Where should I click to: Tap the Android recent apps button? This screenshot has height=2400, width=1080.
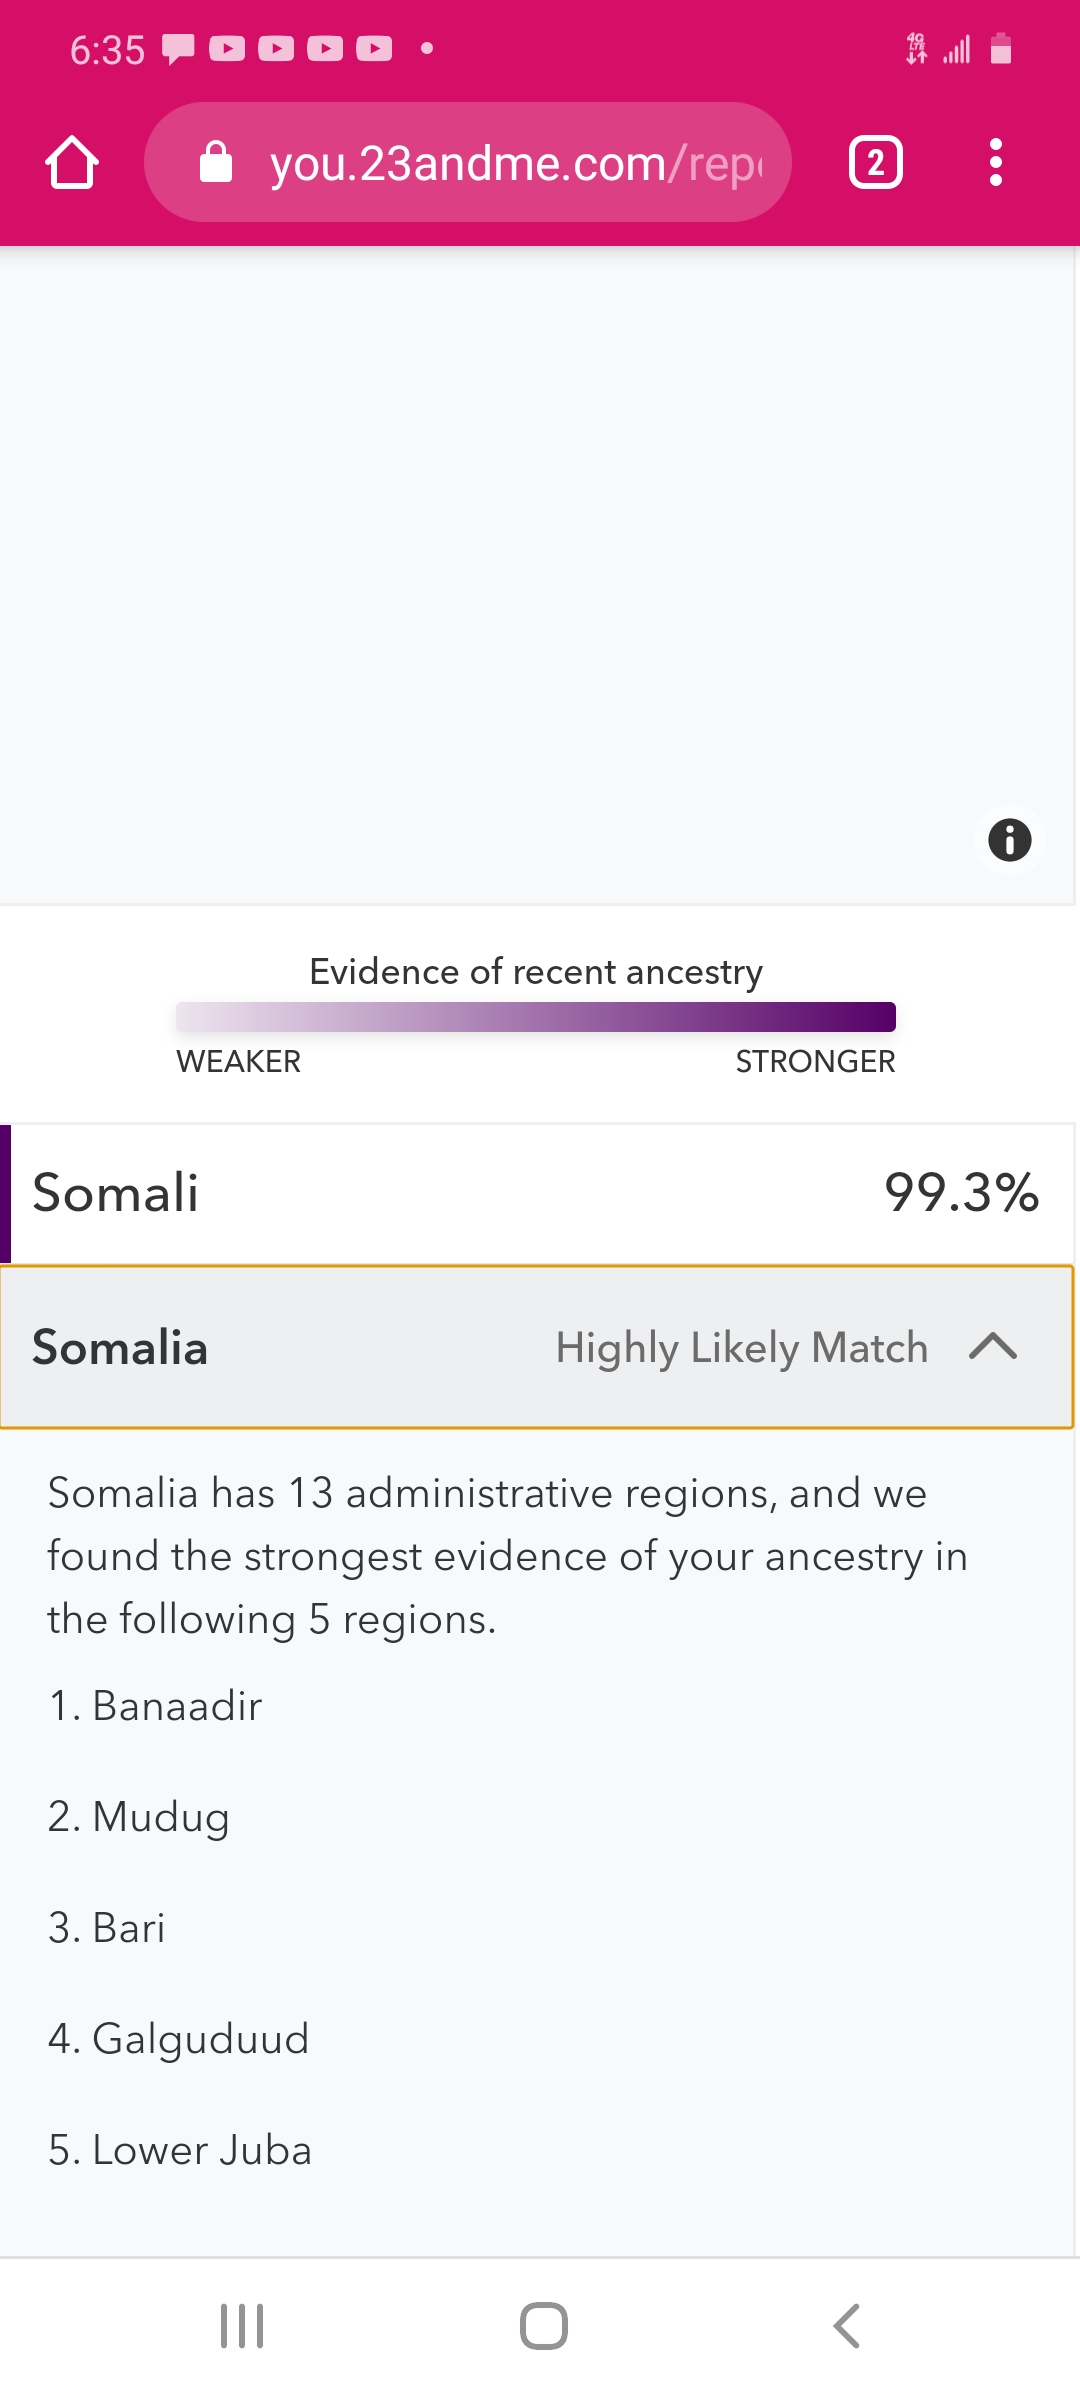242,2326
